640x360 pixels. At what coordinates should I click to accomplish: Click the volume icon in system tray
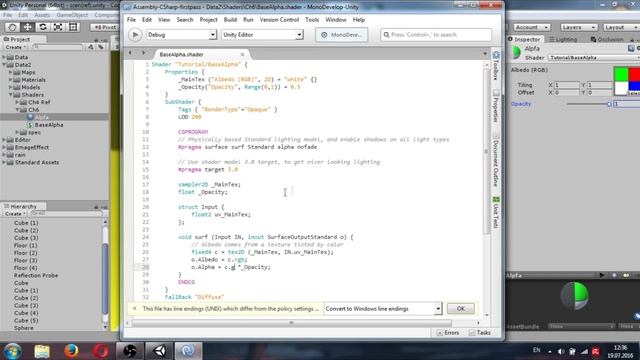point(561,351)
